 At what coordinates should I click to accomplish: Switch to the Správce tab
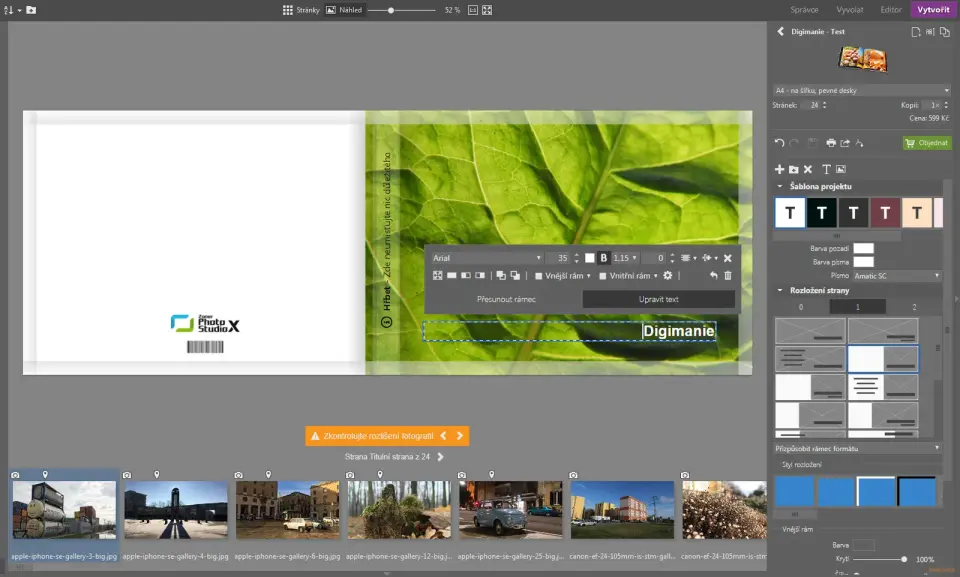click(805, 9)
